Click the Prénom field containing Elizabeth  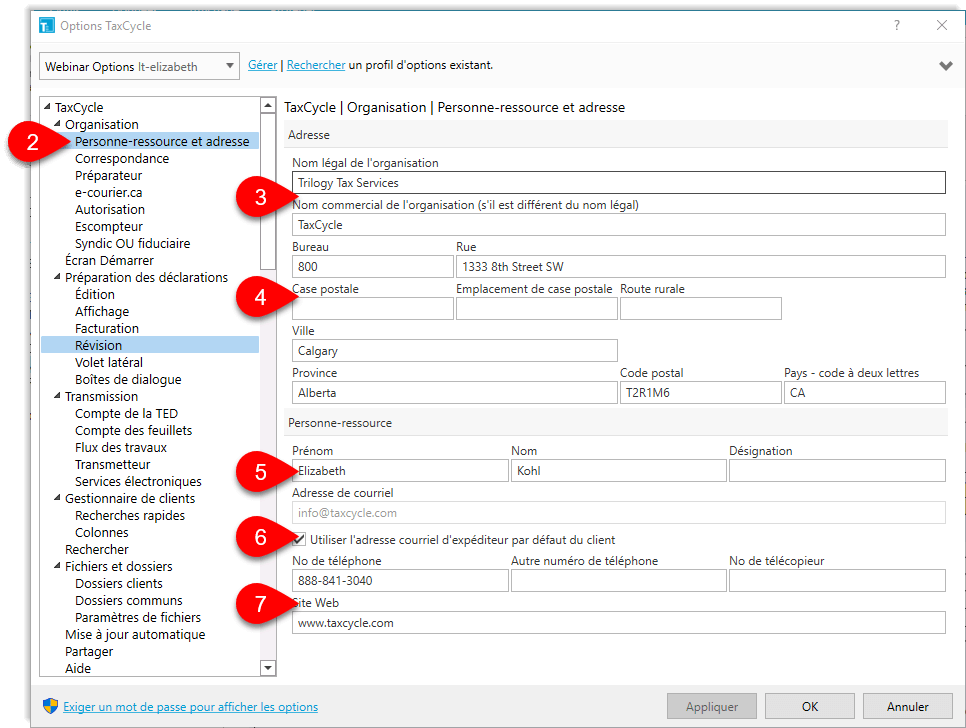pyautogui.click(x=400, y=471)
